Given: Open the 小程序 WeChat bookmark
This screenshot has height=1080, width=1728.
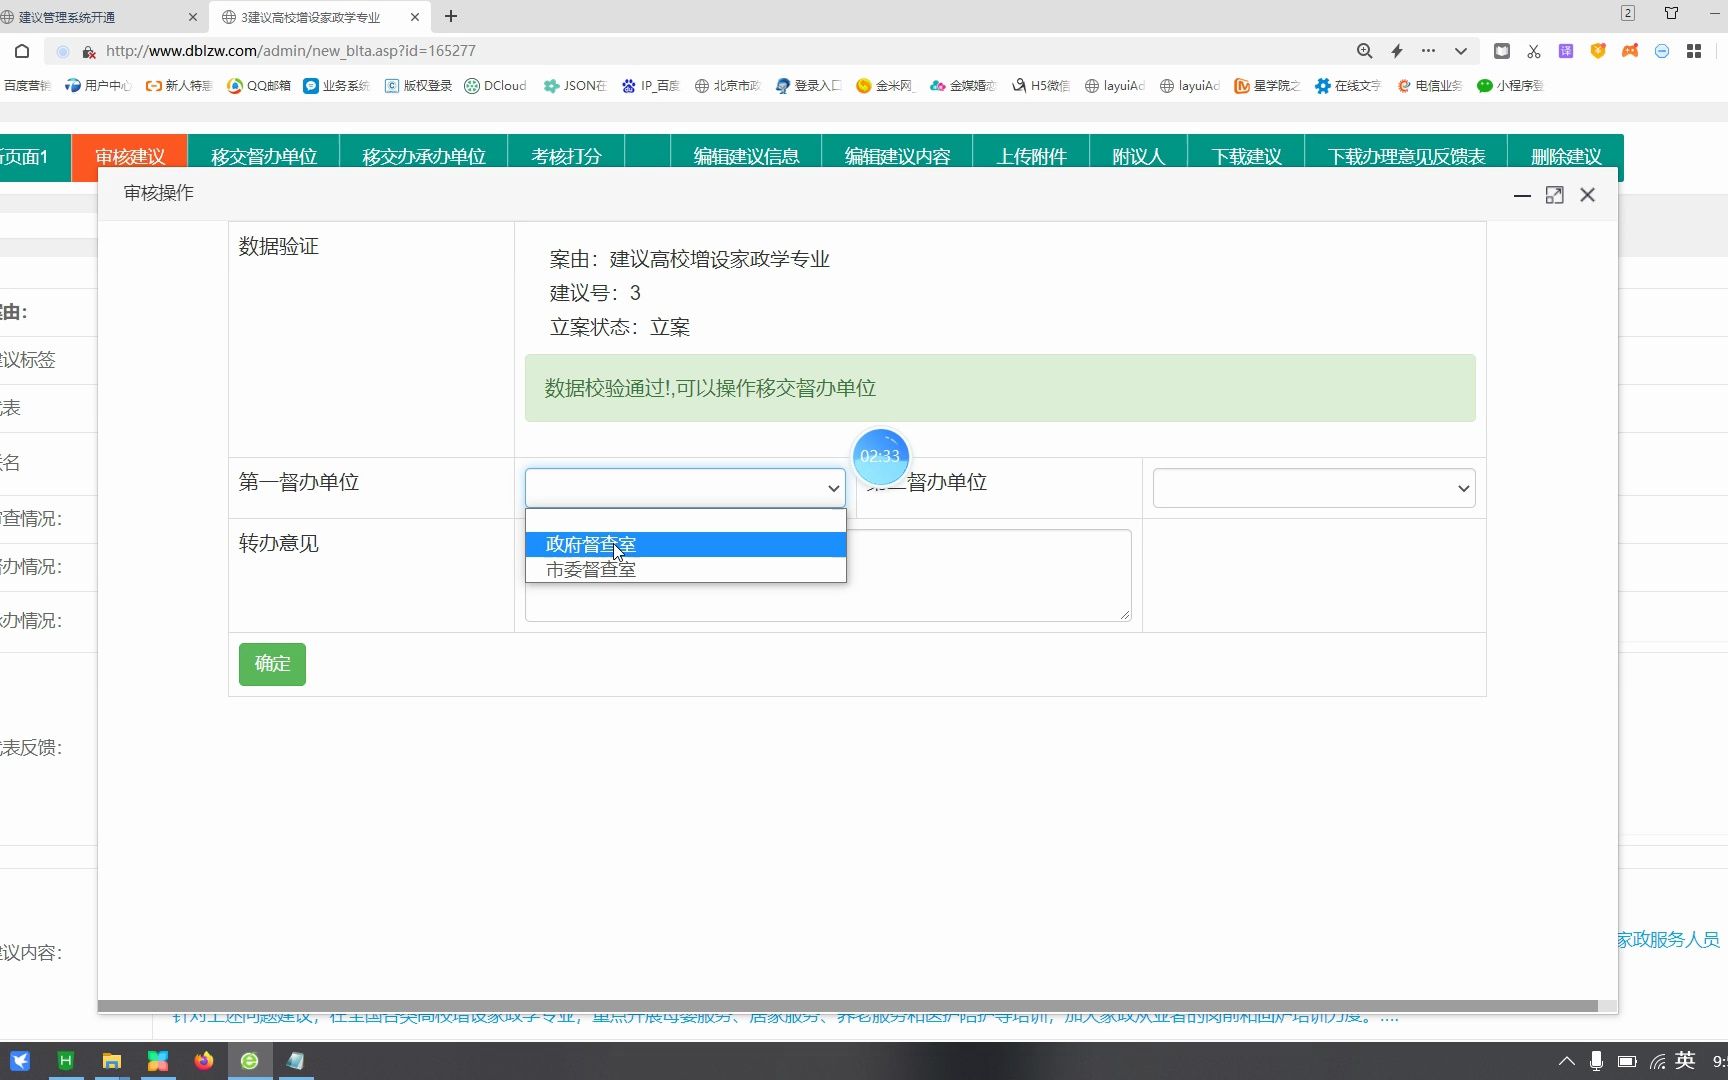Looking at the screenshot, I should pos(1510,86).
